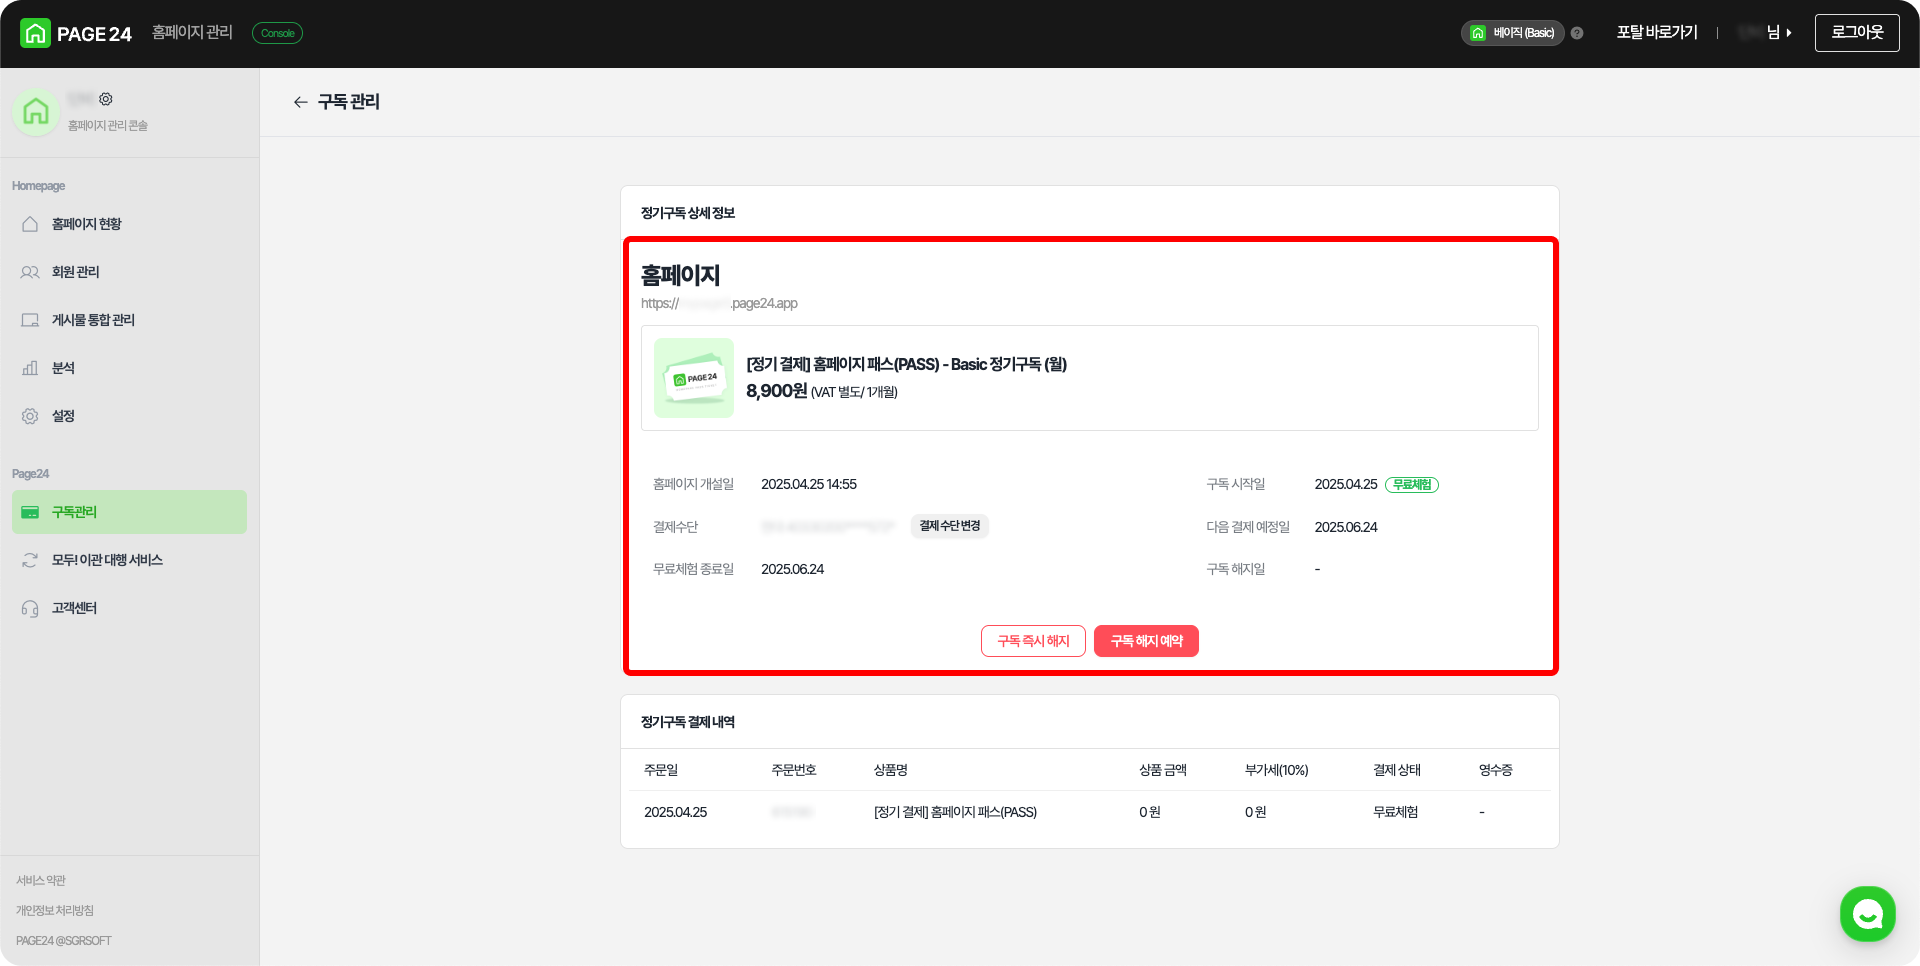Click the 분석 bar chart icon

(x=30, y=368)
